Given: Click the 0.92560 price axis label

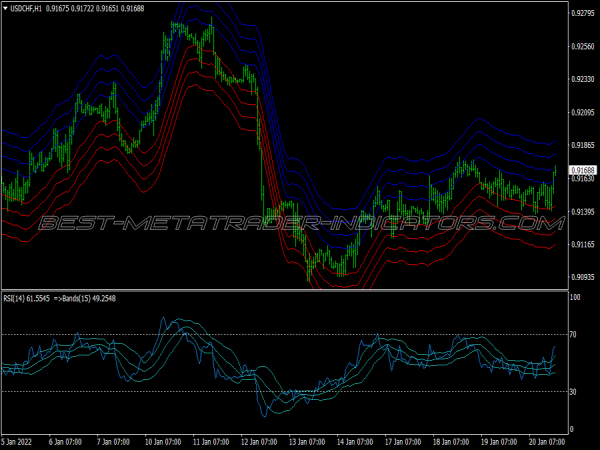Looking at the screenshot, I should click(x=583, y=47).
